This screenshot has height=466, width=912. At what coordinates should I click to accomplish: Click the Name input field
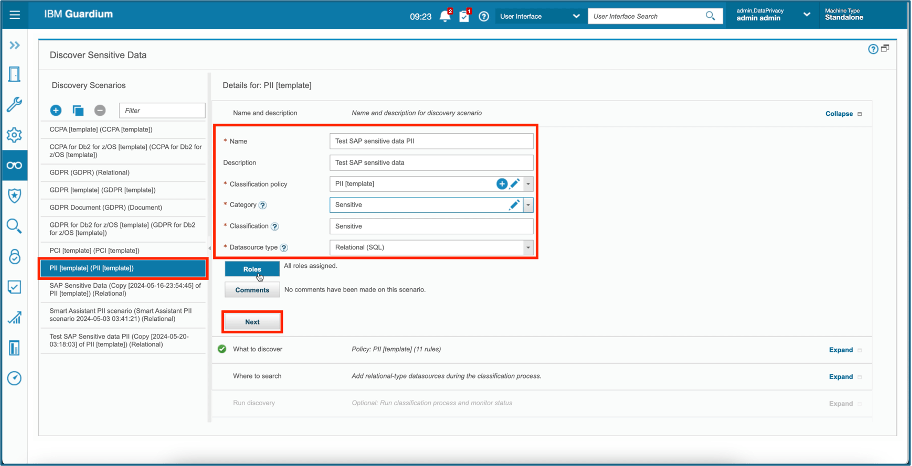431,141
